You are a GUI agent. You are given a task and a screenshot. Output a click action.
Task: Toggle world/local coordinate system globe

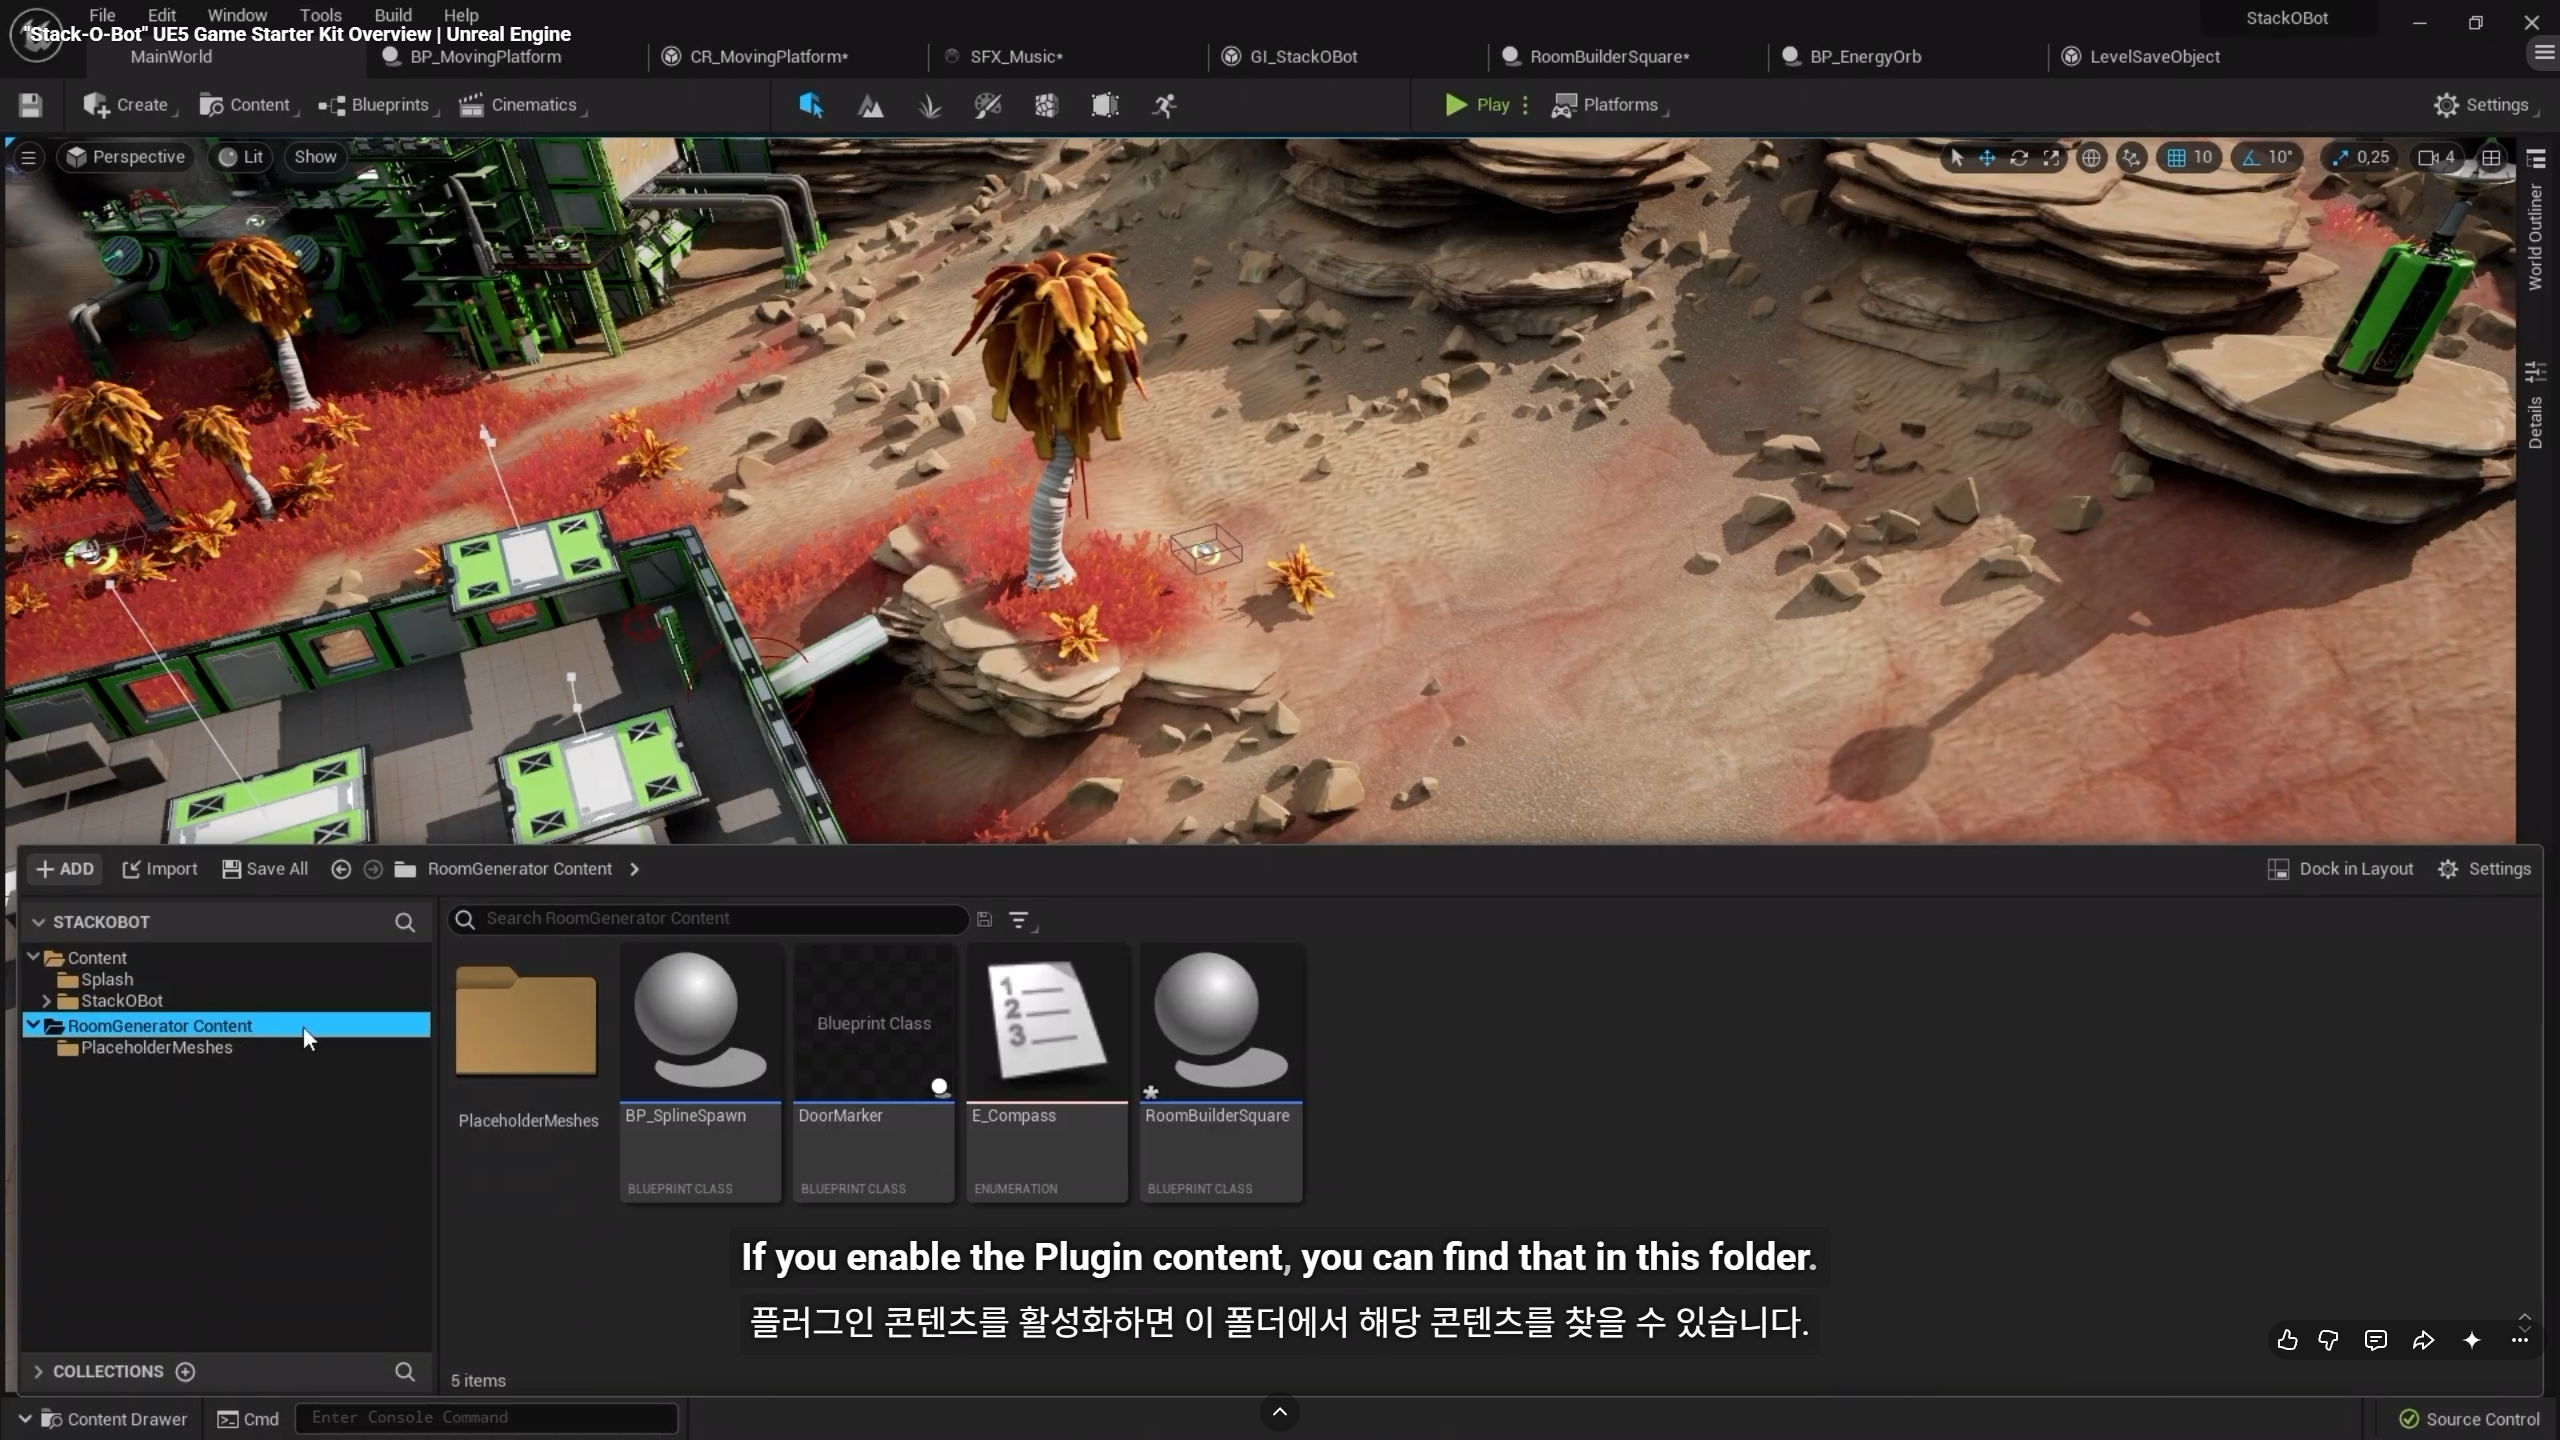click(2091, 157)
